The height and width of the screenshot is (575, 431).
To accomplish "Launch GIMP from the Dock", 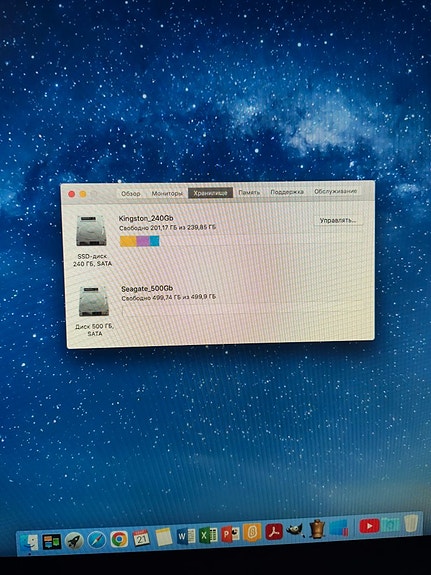I will [x=296, y=530].
